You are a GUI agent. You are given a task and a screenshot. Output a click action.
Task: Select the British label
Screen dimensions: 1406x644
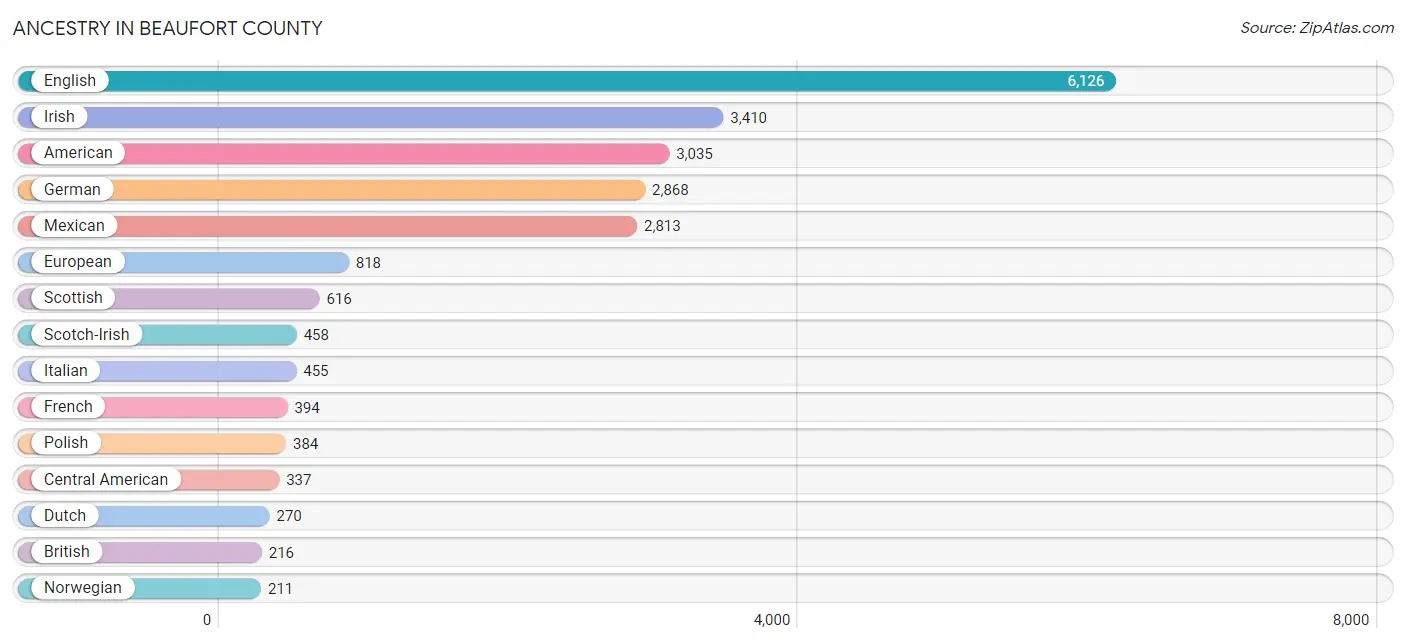click(67, 552)
